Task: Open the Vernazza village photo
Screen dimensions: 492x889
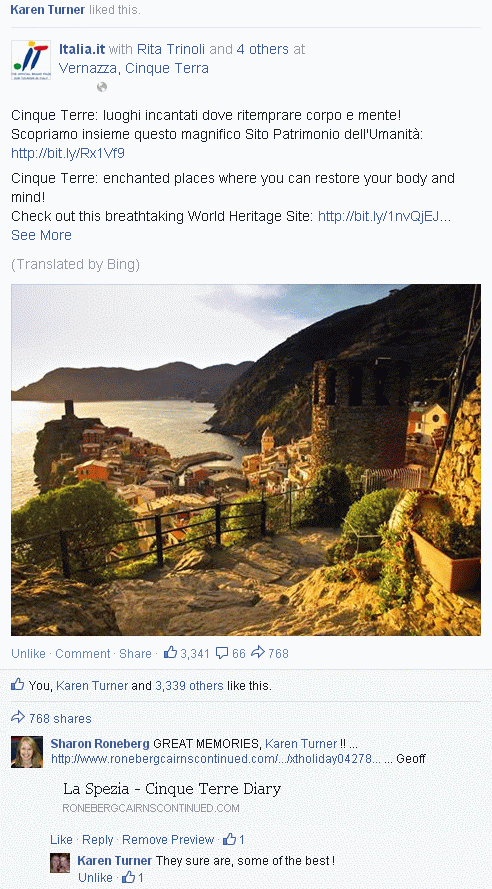Action: coord(246,460)
